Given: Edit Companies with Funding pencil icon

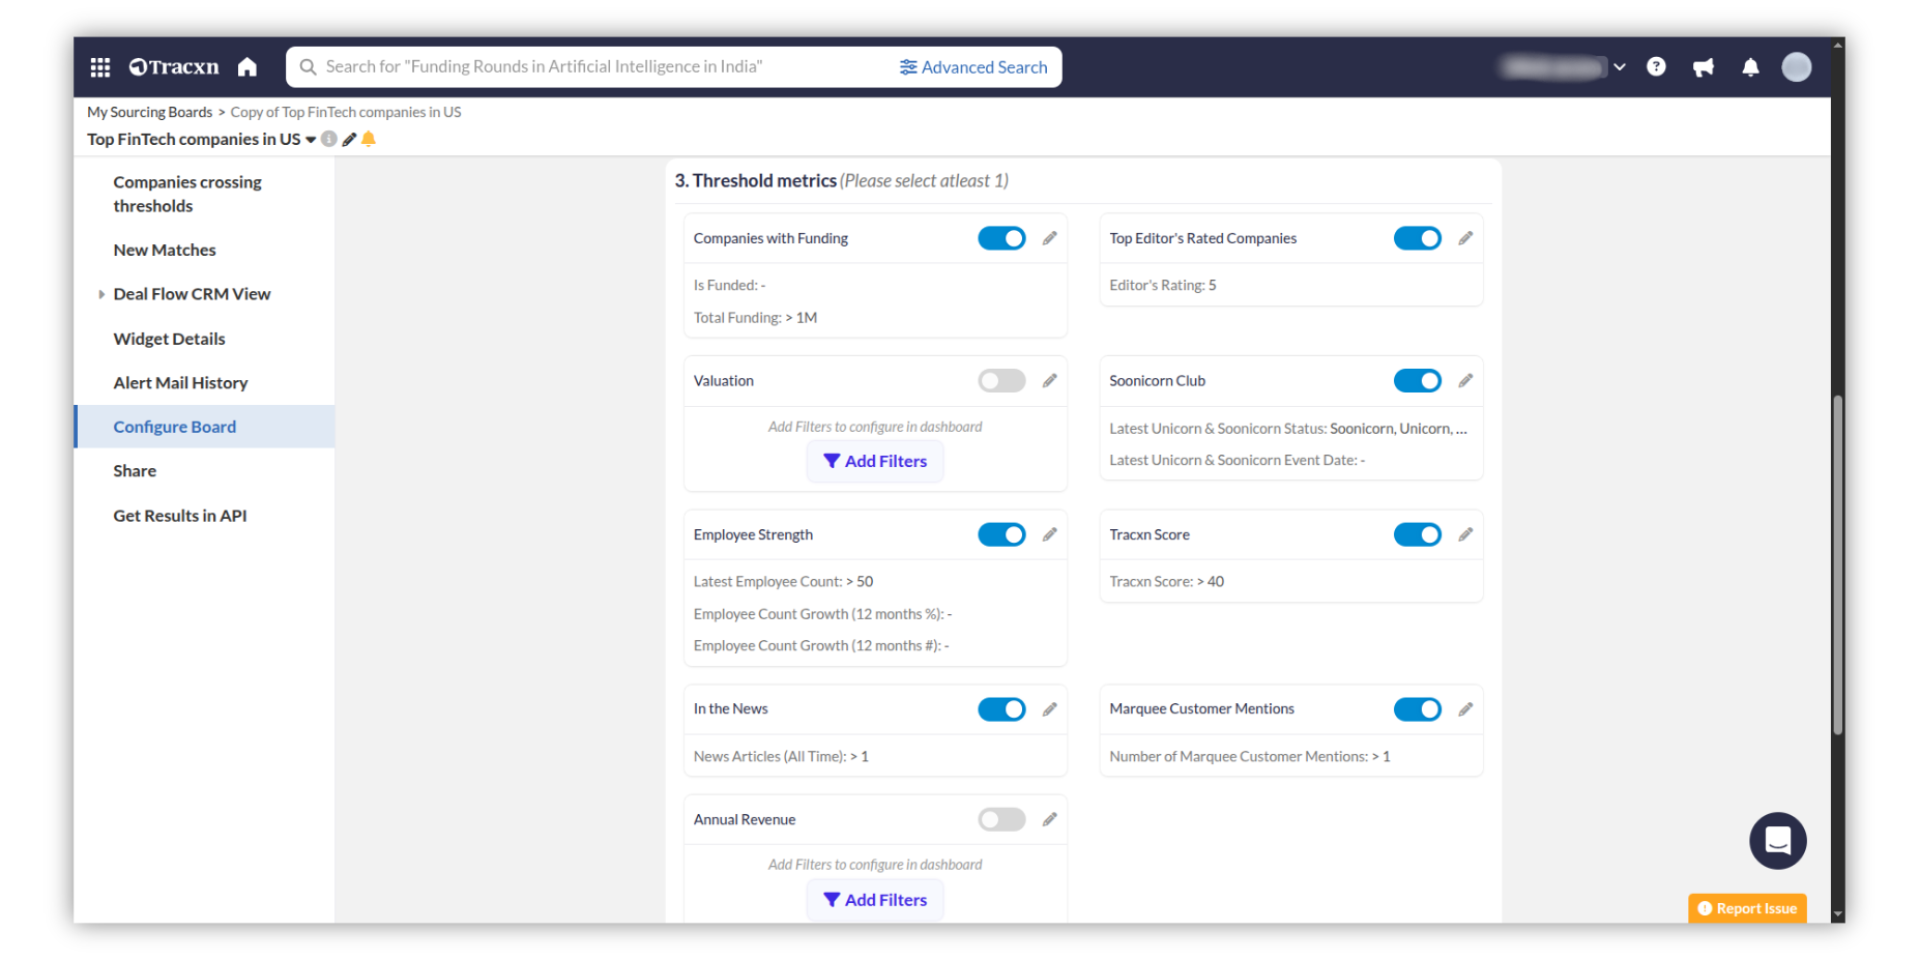Looking at the screenshot, I should [x=1049, y=238].
